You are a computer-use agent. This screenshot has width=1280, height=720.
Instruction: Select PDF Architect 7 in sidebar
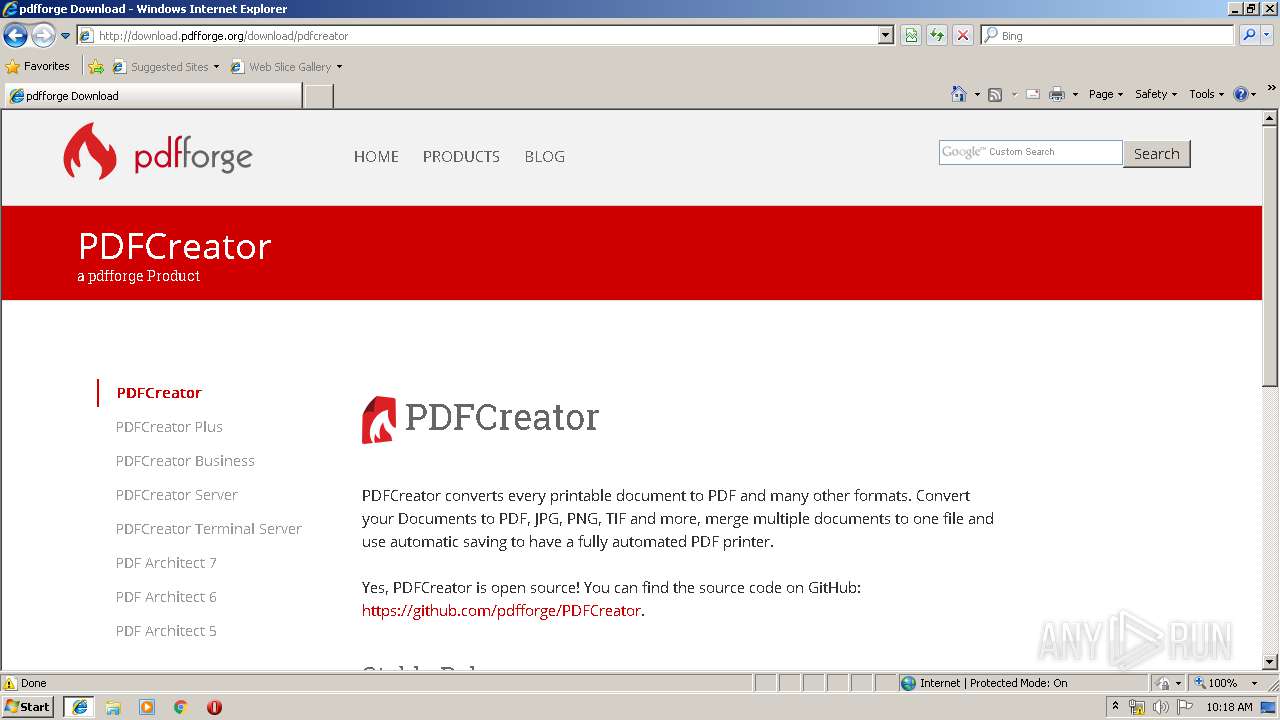click(x=166, y=563)
